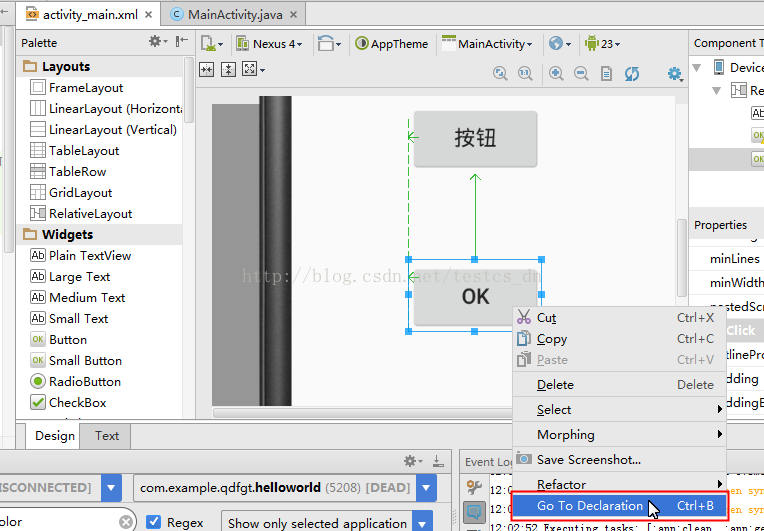This screenshot has width=764, height=531.
Task: Click the toggle viewport render mode icon
Action: 253,70
